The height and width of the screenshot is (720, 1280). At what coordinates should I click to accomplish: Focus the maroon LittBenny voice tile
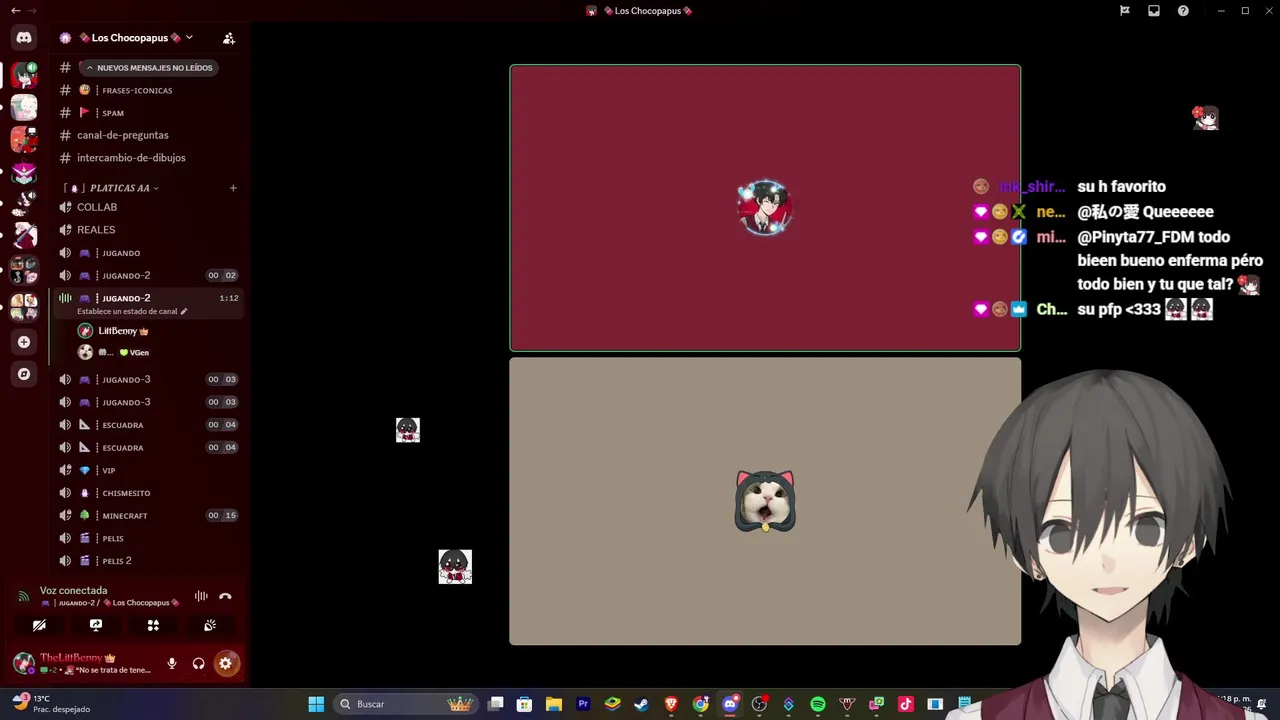pos(765,208)
